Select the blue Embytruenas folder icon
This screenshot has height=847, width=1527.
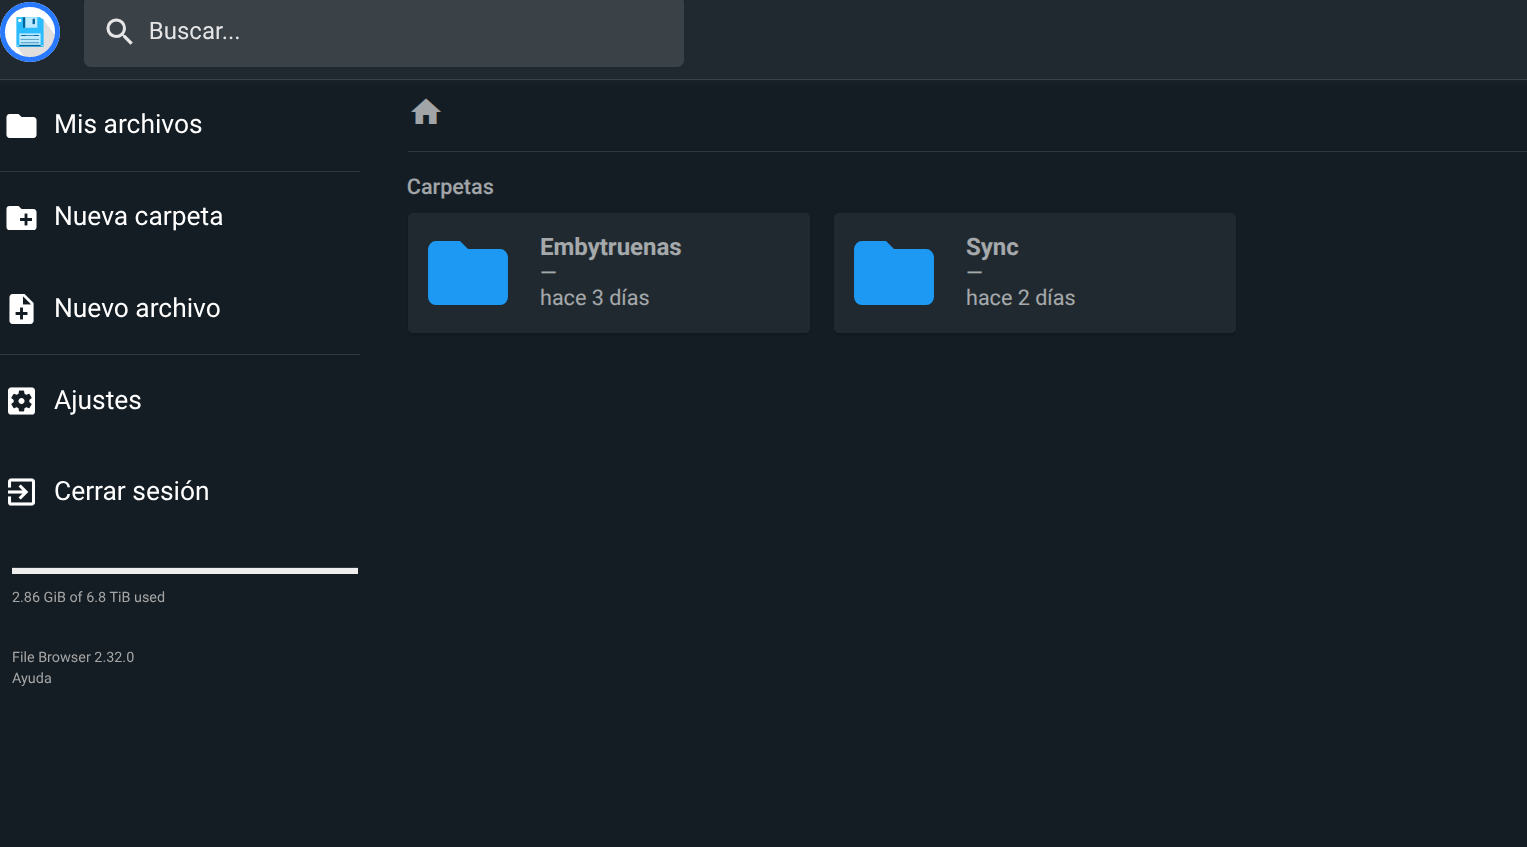tap(468, 273)
